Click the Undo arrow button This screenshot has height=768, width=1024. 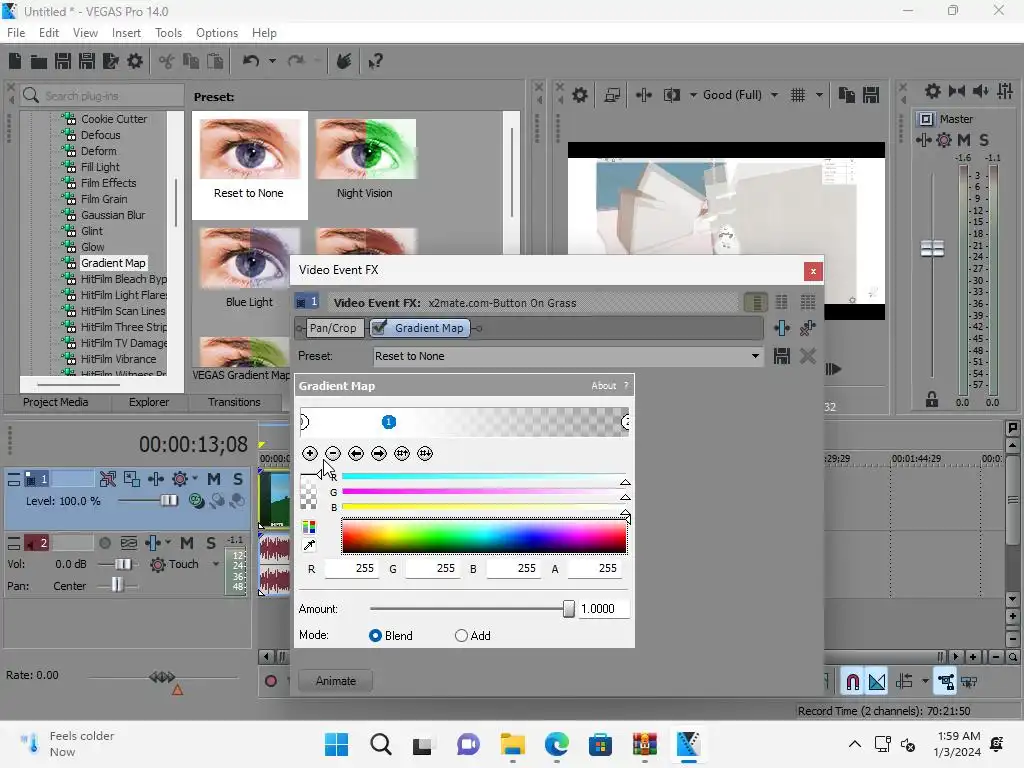(x=251, y=61)
